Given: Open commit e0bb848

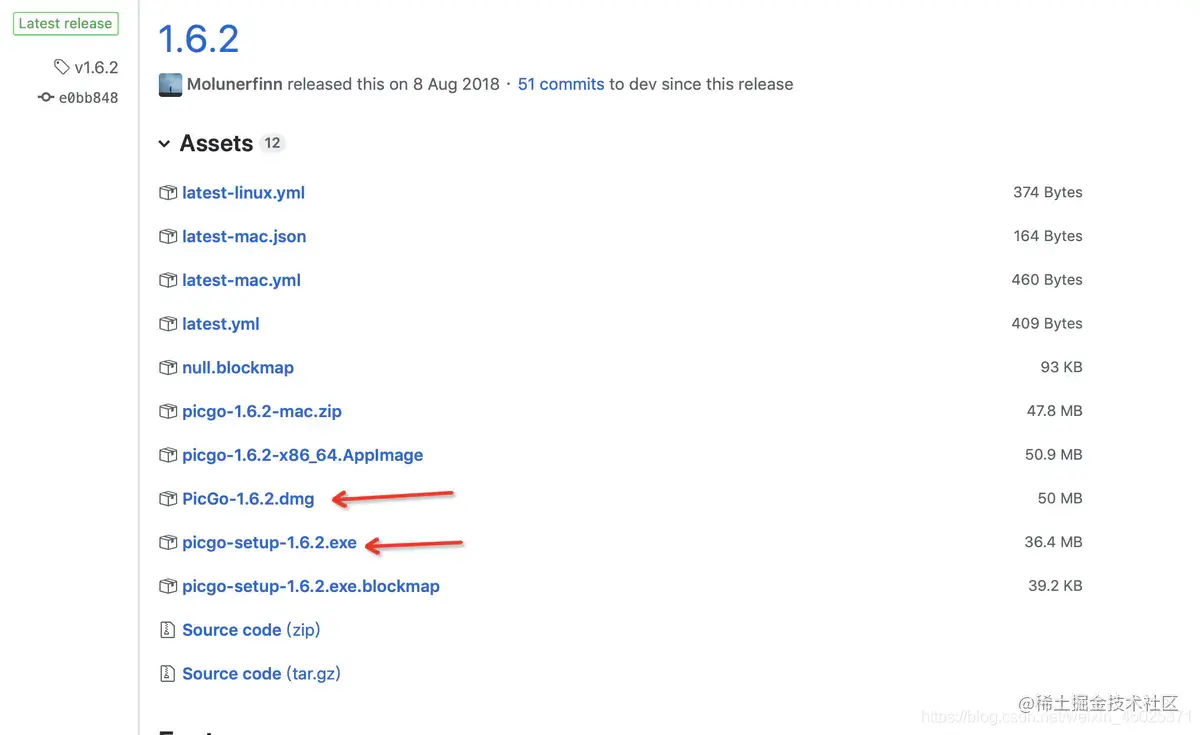Looking at the screenshot, I should [88, 98].
